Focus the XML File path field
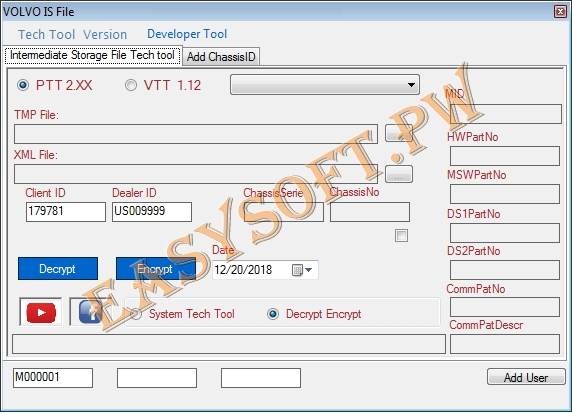Image resolution: width=572 pixels, height=413 pixels. pyautogui.click(x=196, y=174)
